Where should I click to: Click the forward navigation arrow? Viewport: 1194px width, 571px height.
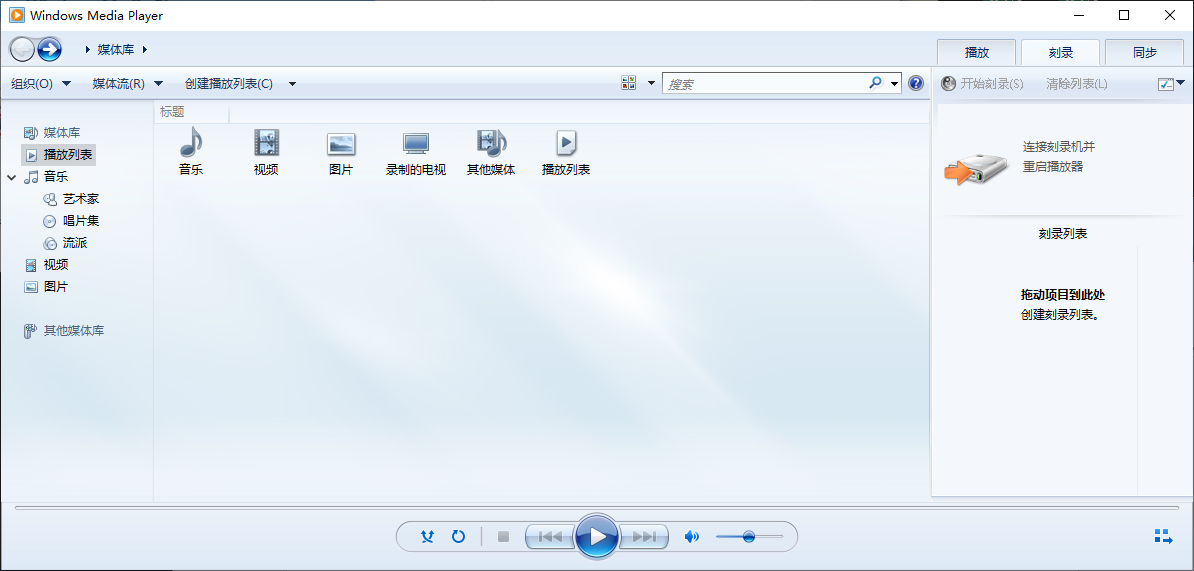(x=49, y=49)
